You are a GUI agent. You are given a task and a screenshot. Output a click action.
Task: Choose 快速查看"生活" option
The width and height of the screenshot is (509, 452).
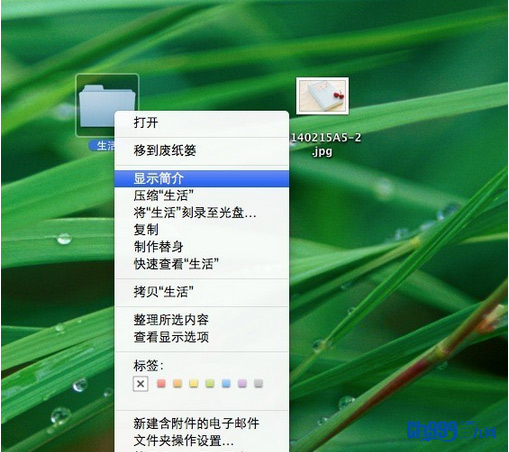pyautogui.click(x=202, y=264)
